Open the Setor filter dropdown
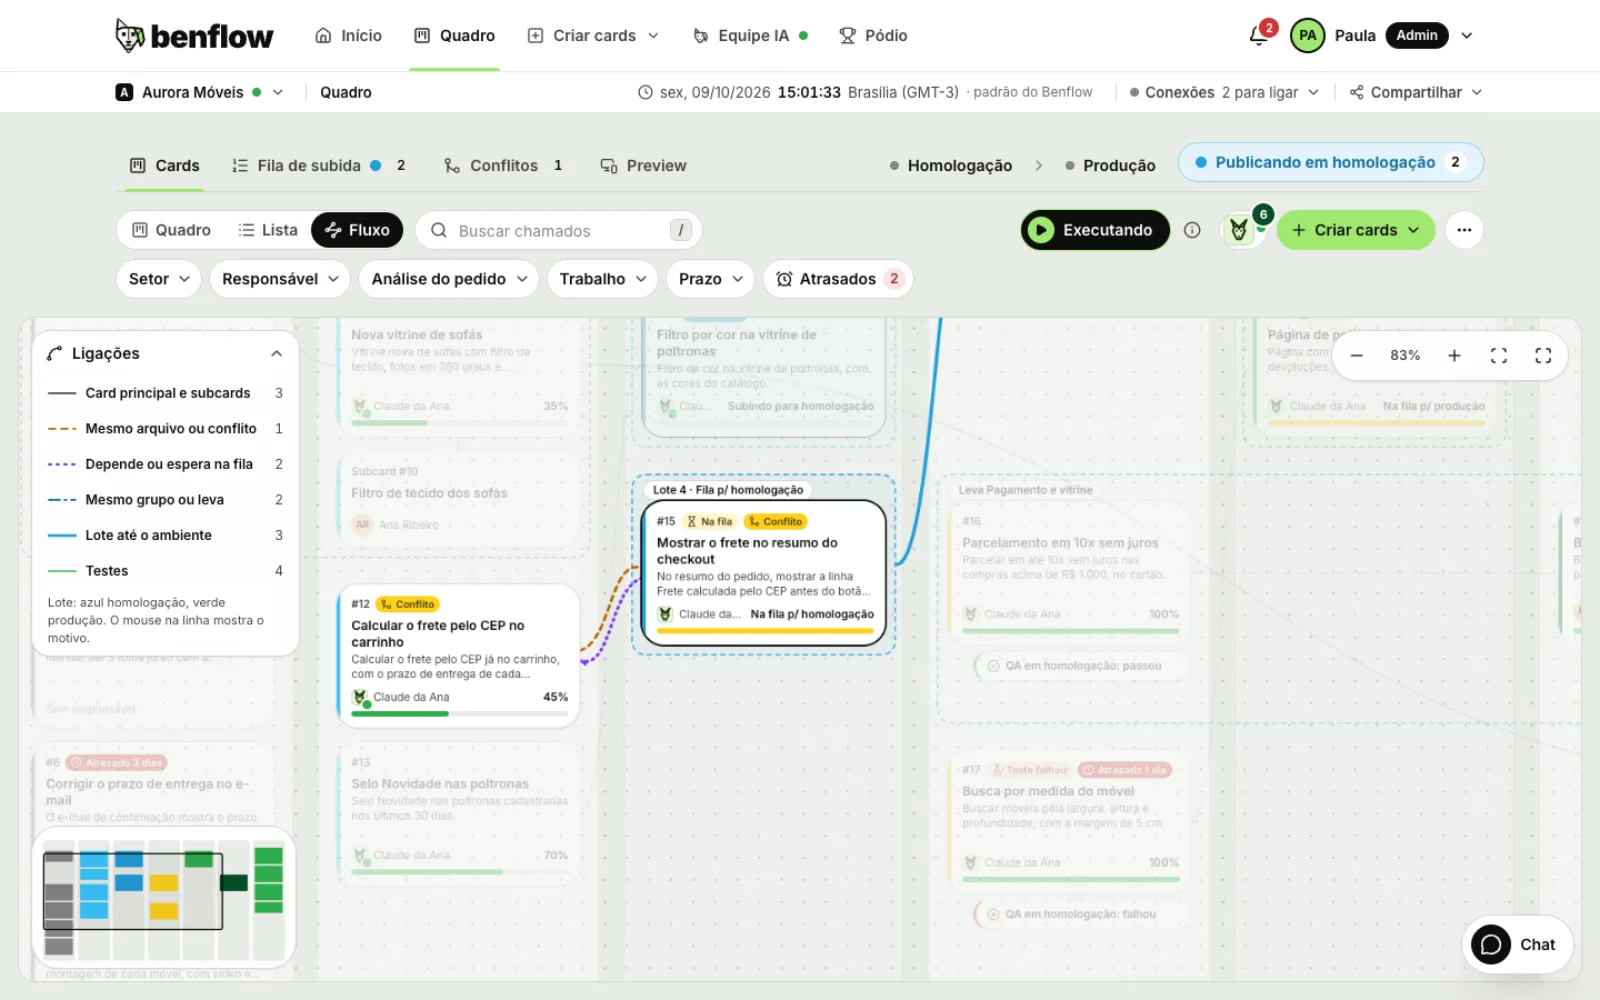This screenshot has width=1600, height=1000. pos(159,279)
